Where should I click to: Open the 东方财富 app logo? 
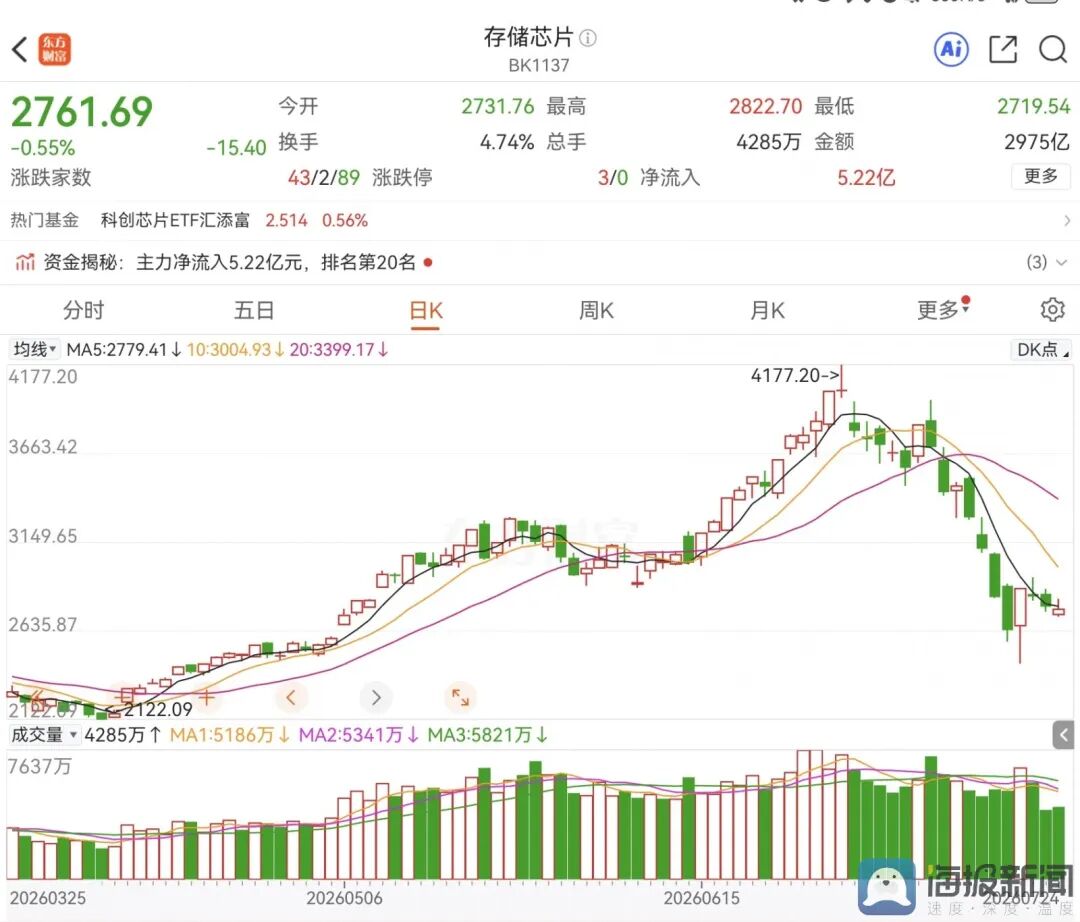click(x=54, y=50)
